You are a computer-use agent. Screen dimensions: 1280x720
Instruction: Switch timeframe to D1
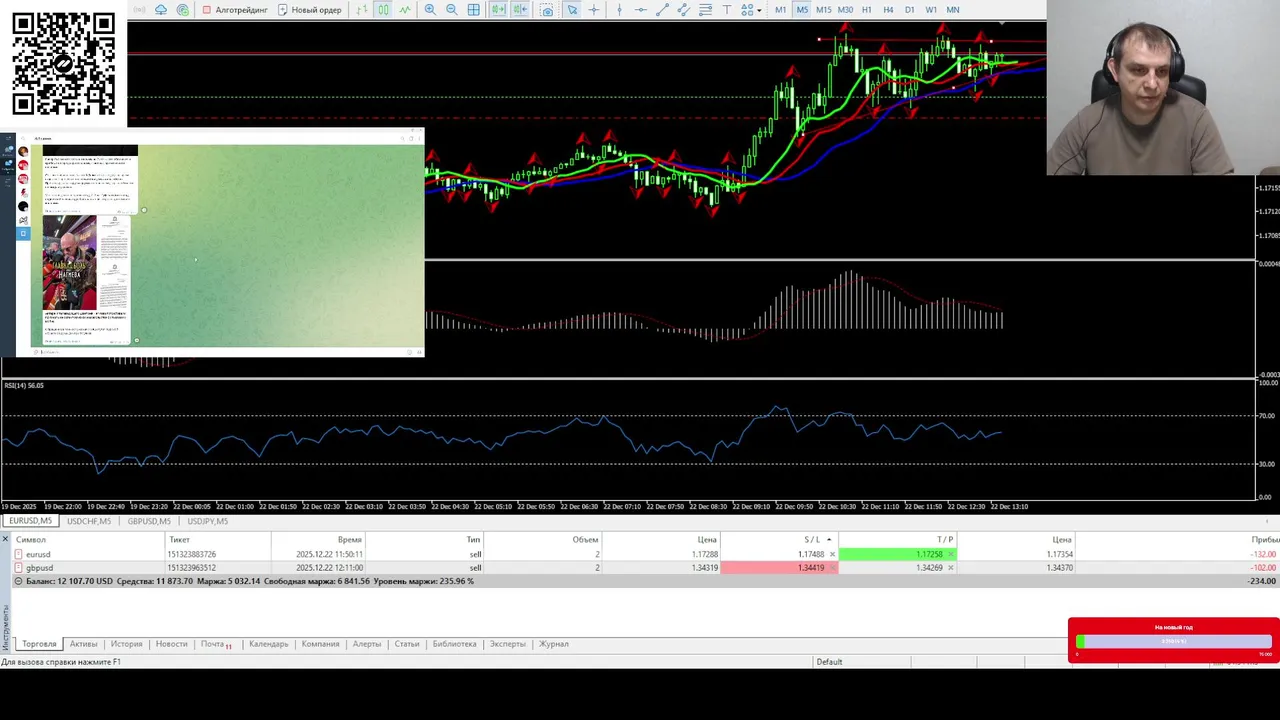(x=909, y=9)
